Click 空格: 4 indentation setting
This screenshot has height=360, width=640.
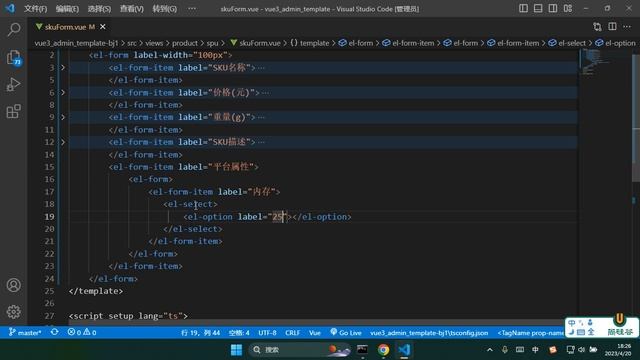click(239, 333)
